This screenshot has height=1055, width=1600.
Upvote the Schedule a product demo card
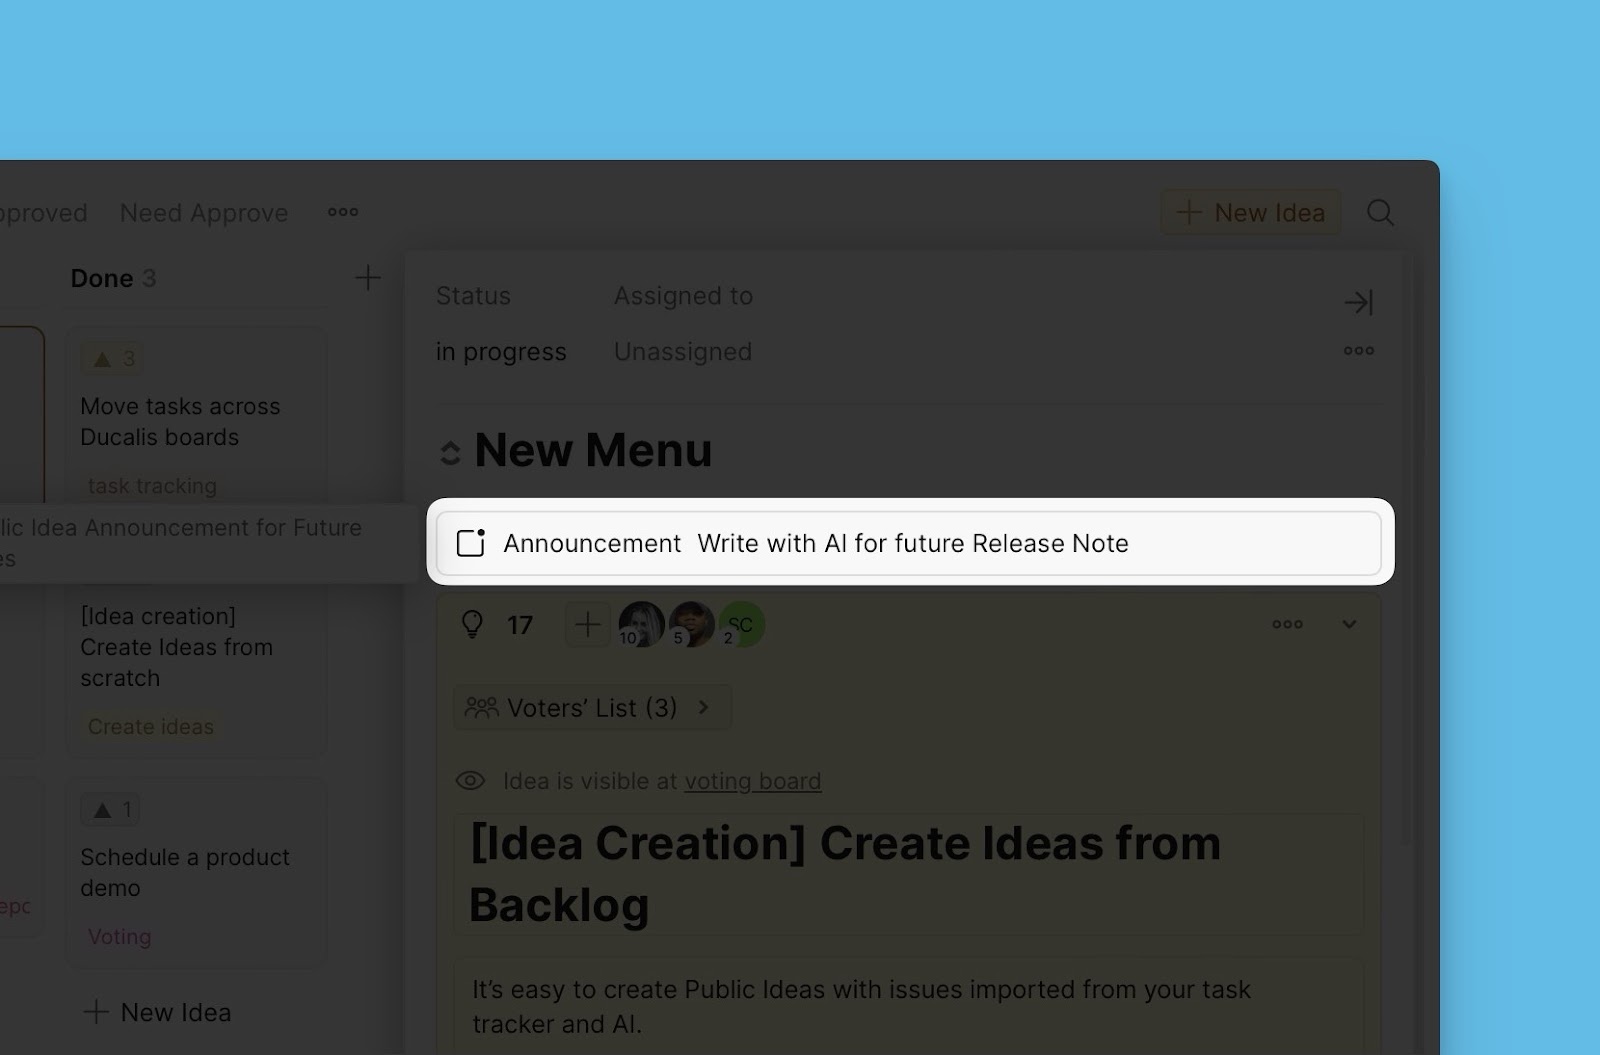tap(110, 810)
